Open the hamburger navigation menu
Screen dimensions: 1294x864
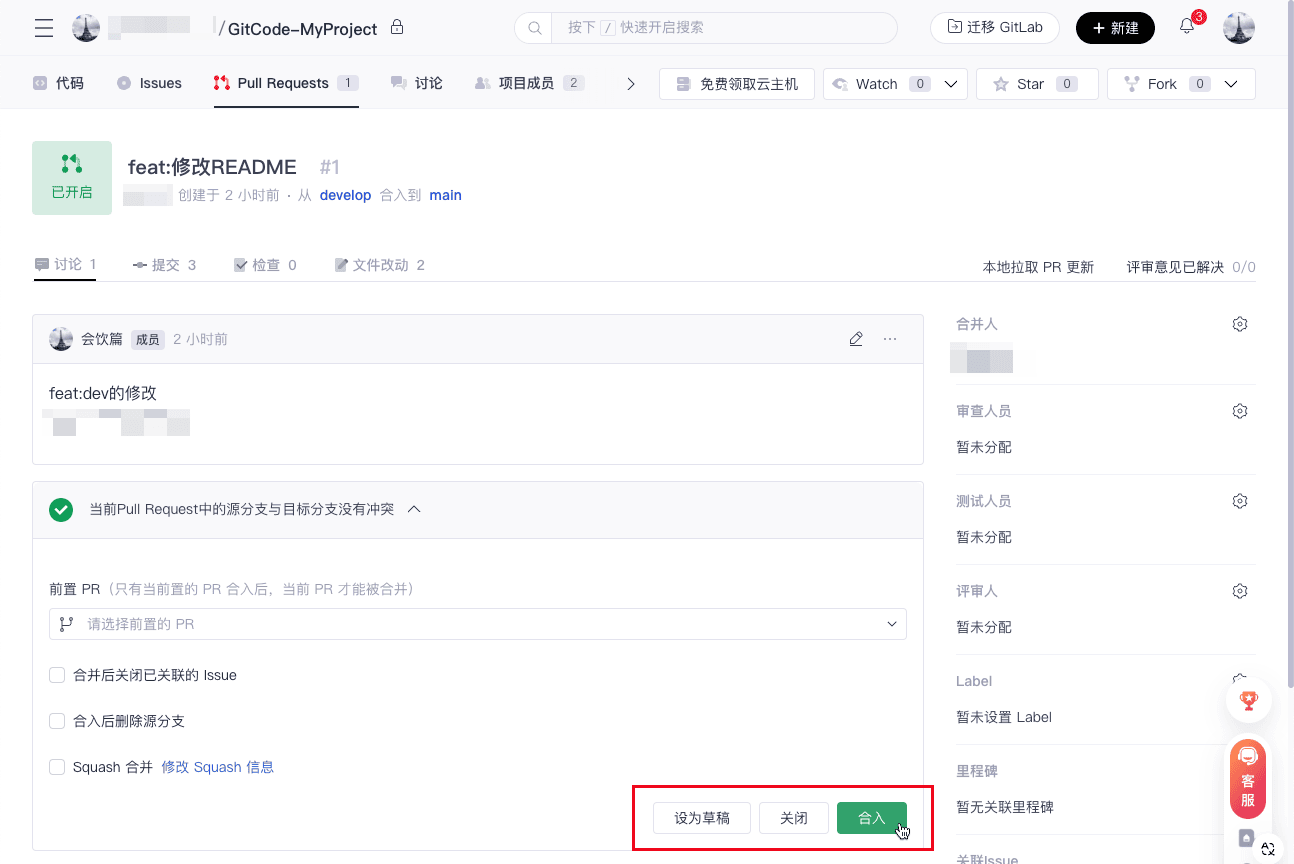pyautogui.click(x=44, y=28)
